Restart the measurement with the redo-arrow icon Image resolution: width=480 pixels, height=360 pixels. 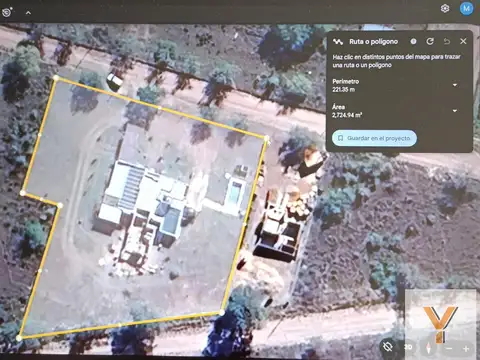pos(430,41)
